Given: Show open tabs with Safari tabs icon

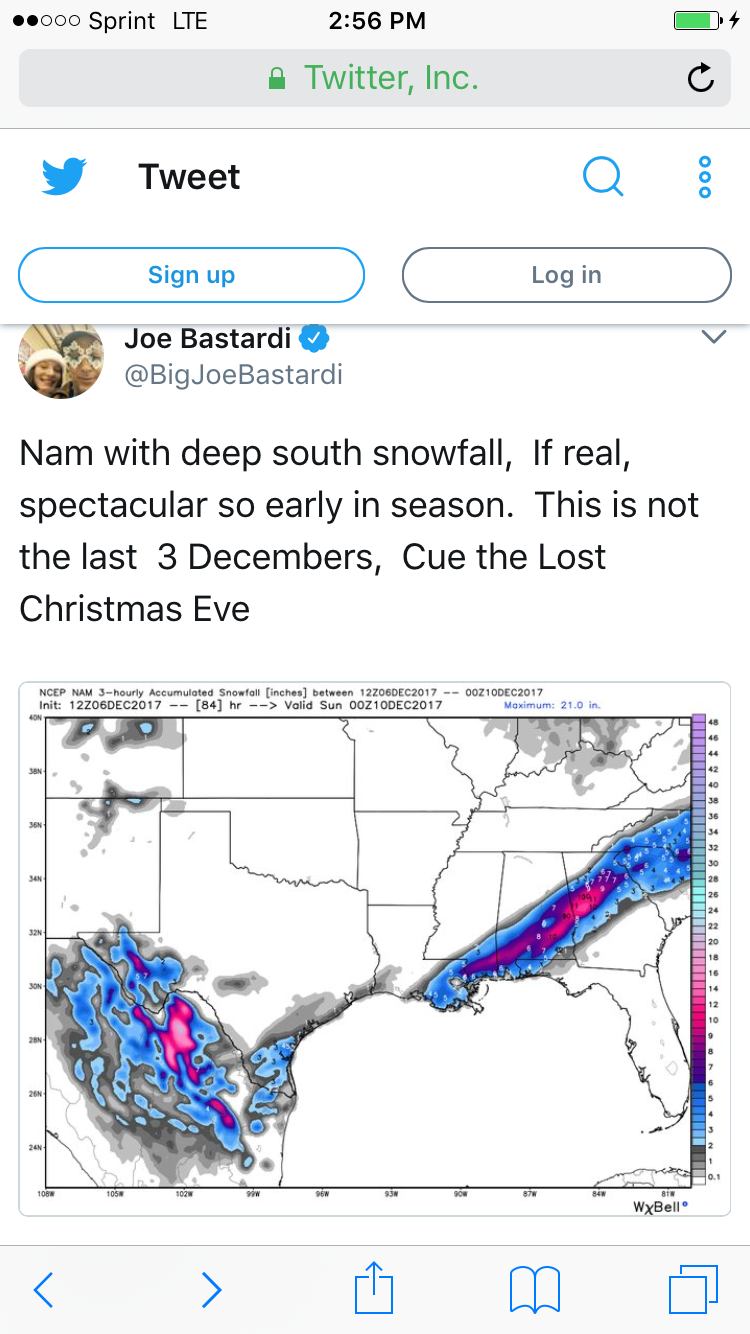Looking at the screenshot, I should point(693,1289).
